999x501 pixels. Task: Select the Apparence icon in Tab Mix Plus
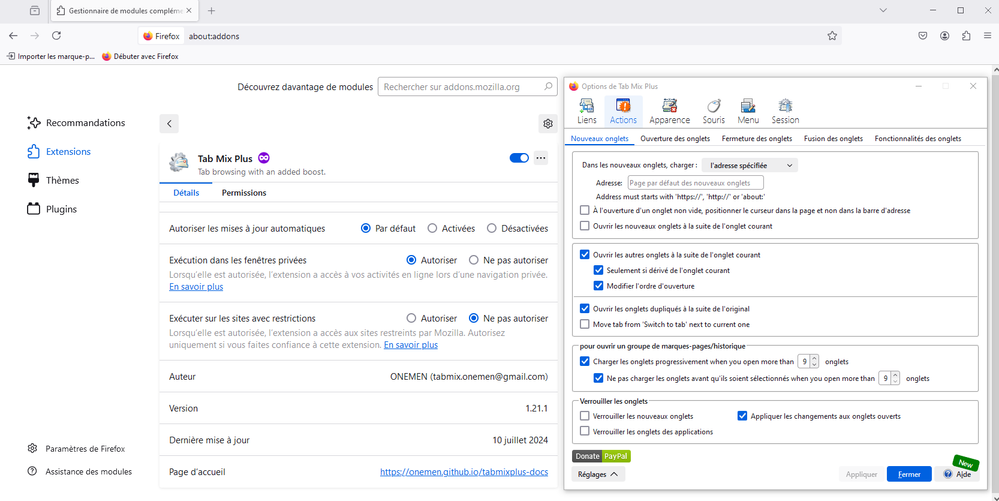click(x=669, y=111)
